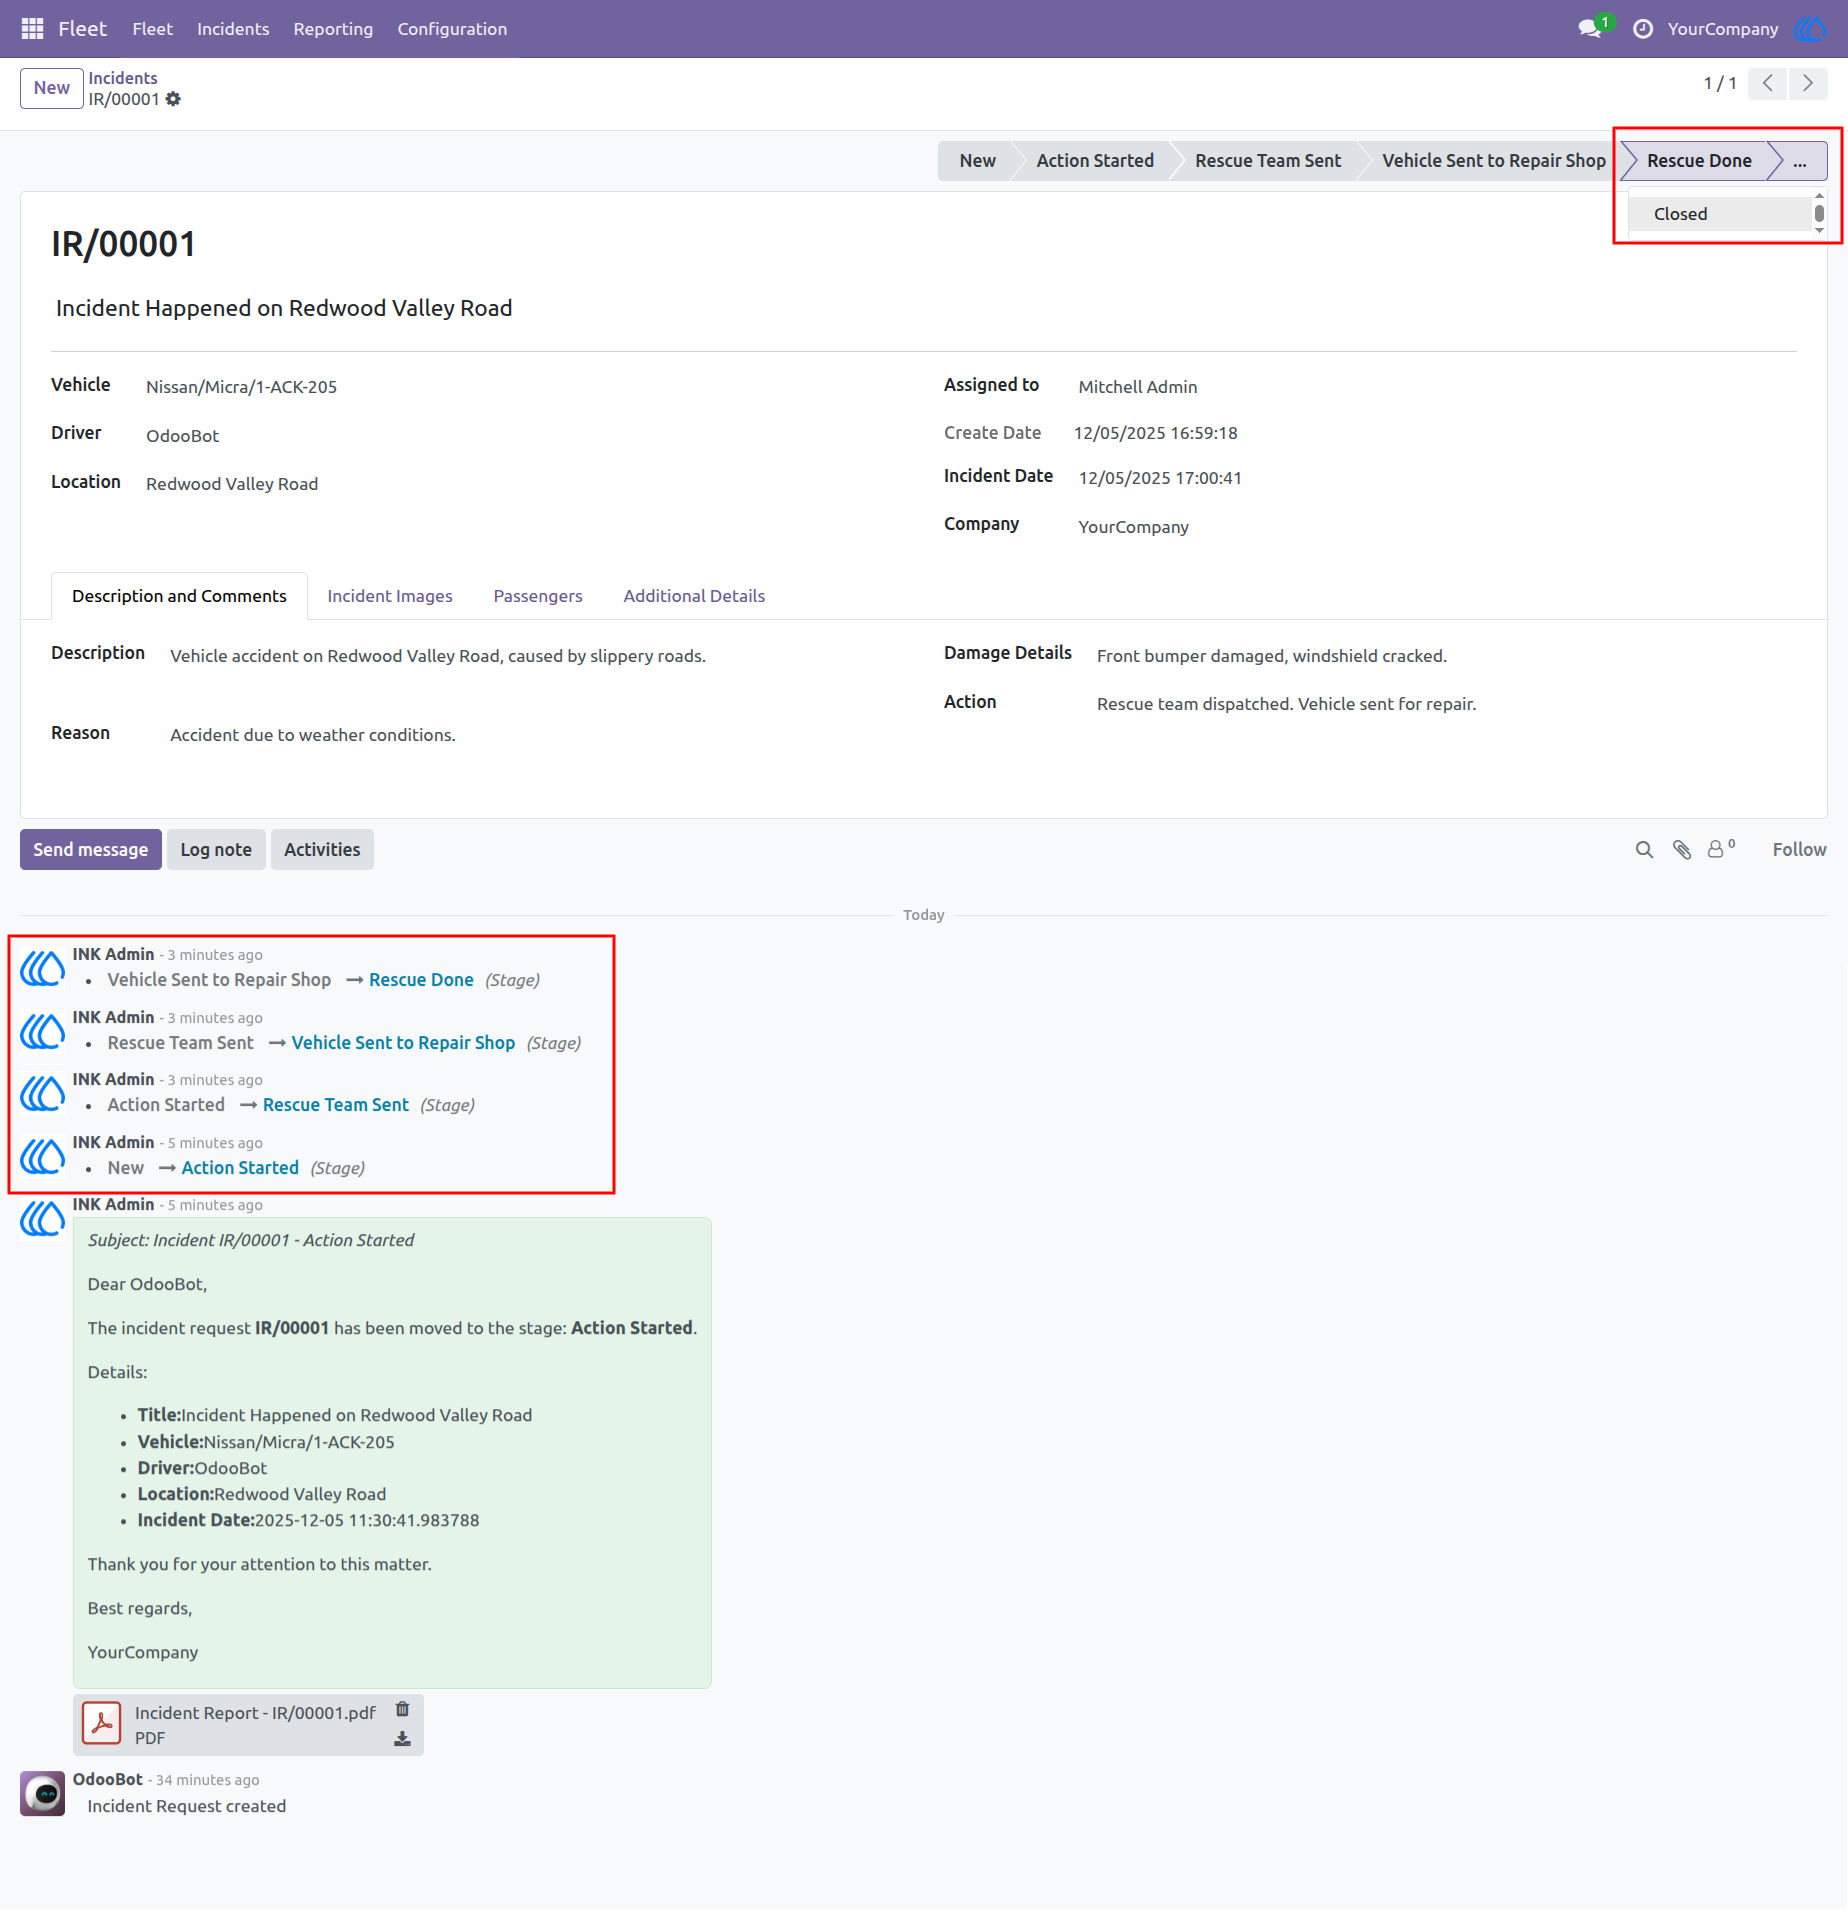Open the Reporting menu
Screen dimensions: 1848x1913
pos(333,29)
